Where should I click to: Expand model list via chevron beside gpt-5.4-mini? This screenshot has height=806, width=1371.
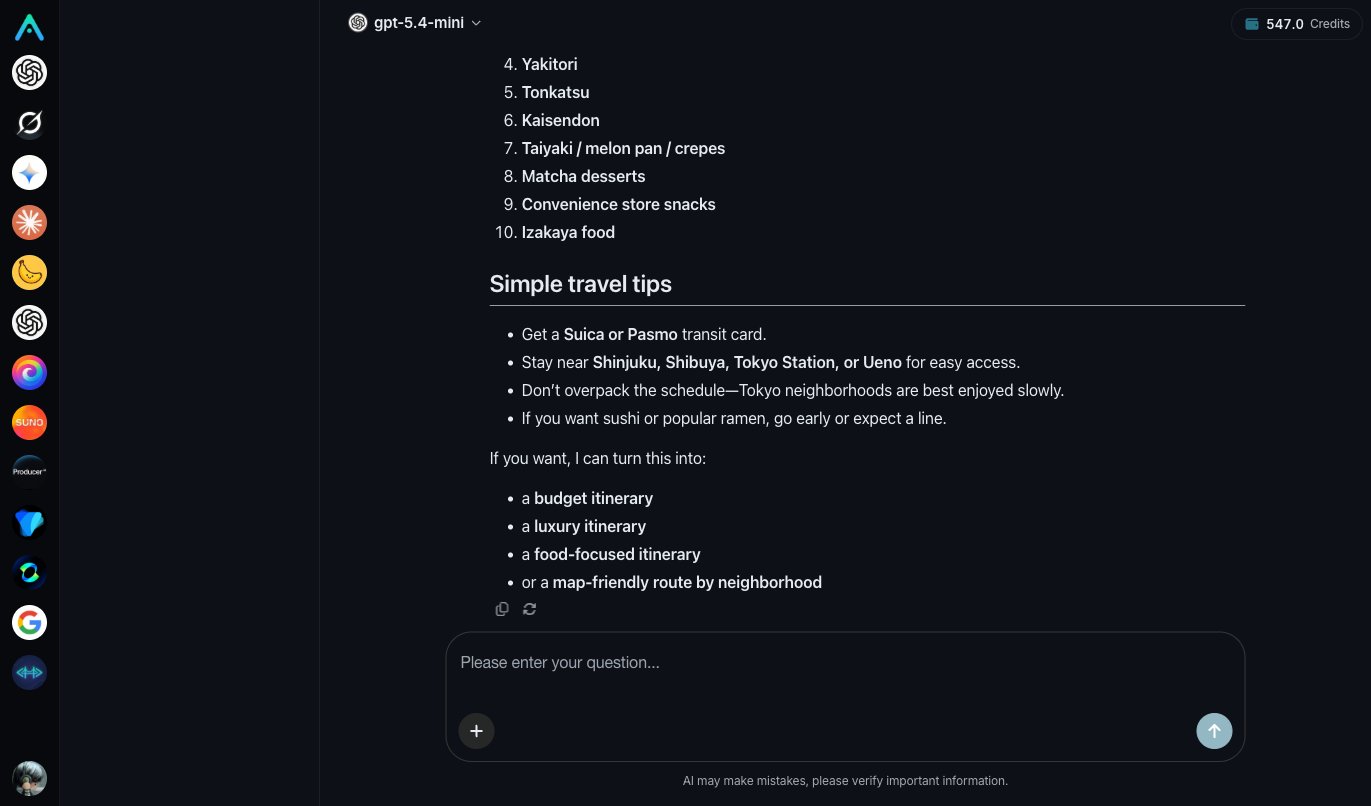coord(476,23)
